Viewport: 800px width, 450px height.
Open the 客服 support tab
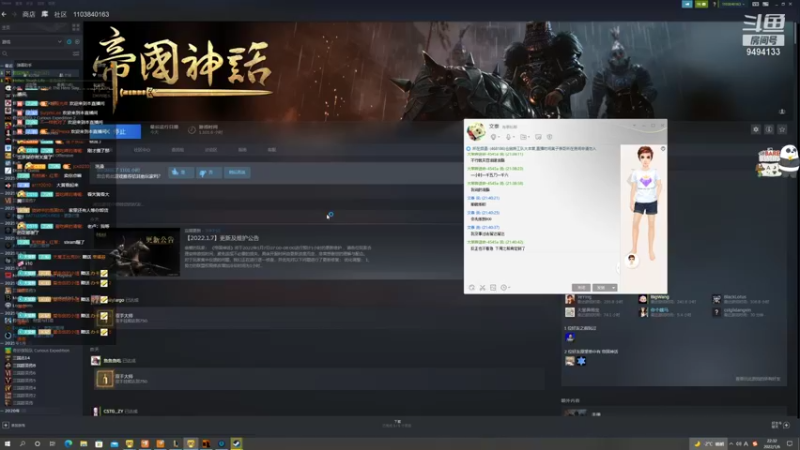tap(271, 150)
